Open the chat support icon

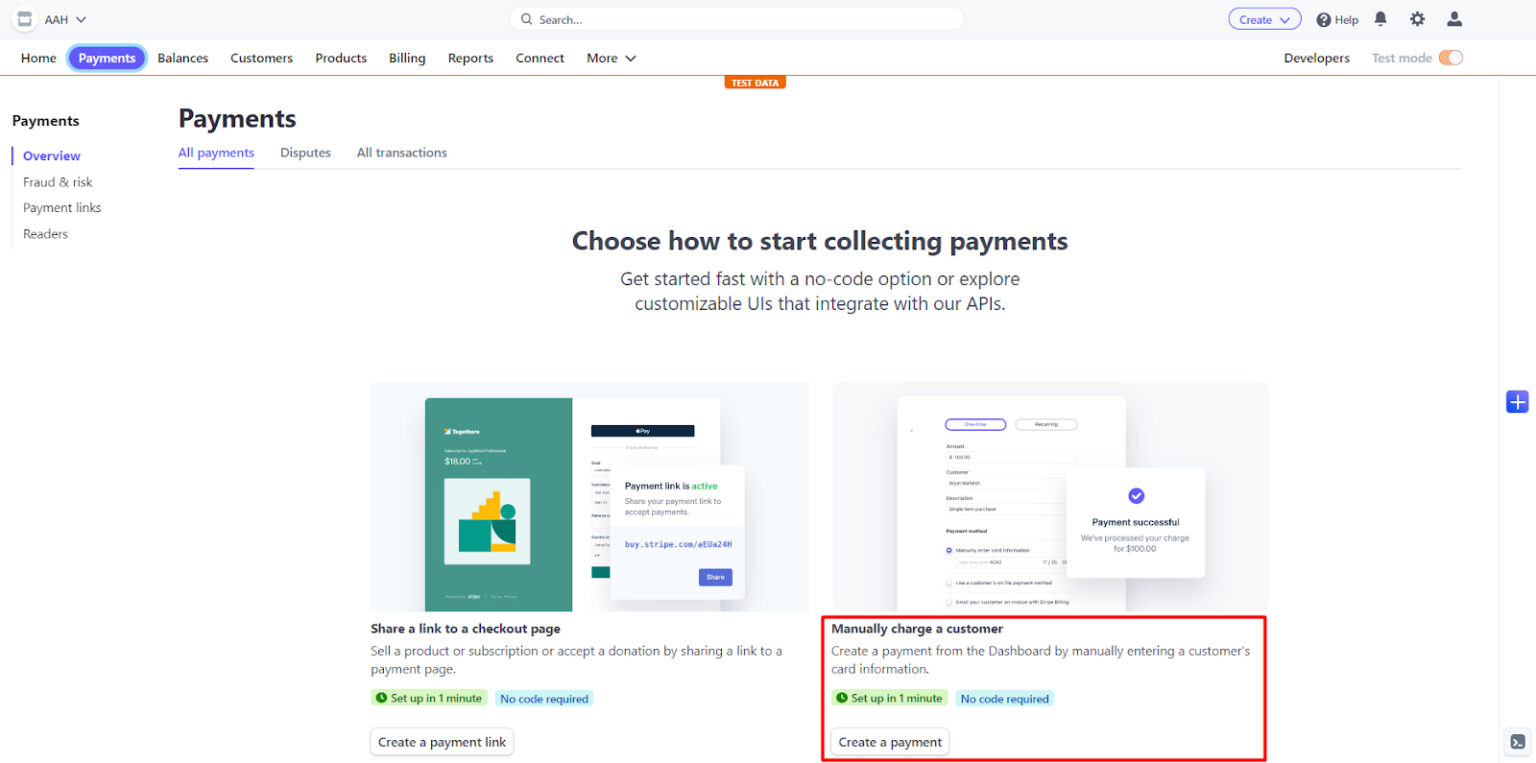[1517, 741]
